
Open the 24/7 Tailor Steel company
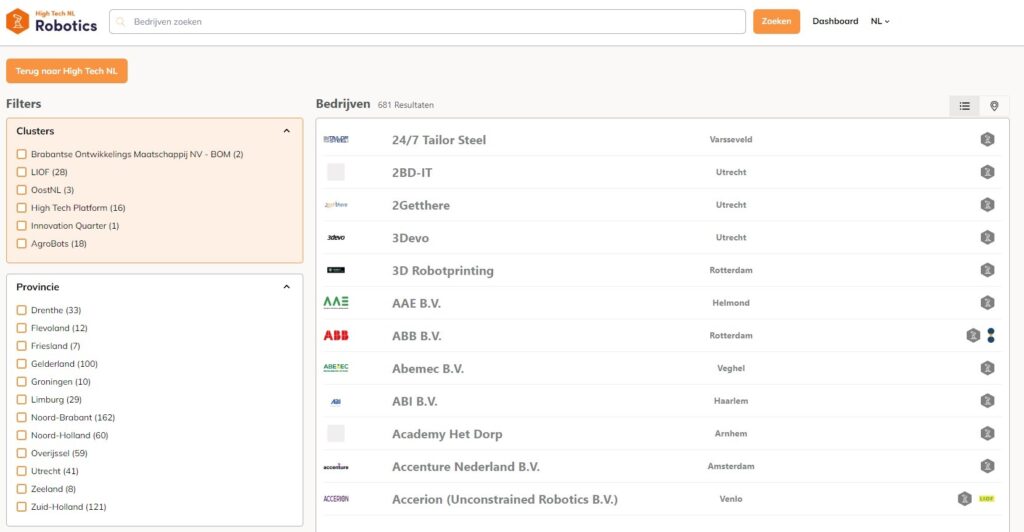[x=439, y=140]
